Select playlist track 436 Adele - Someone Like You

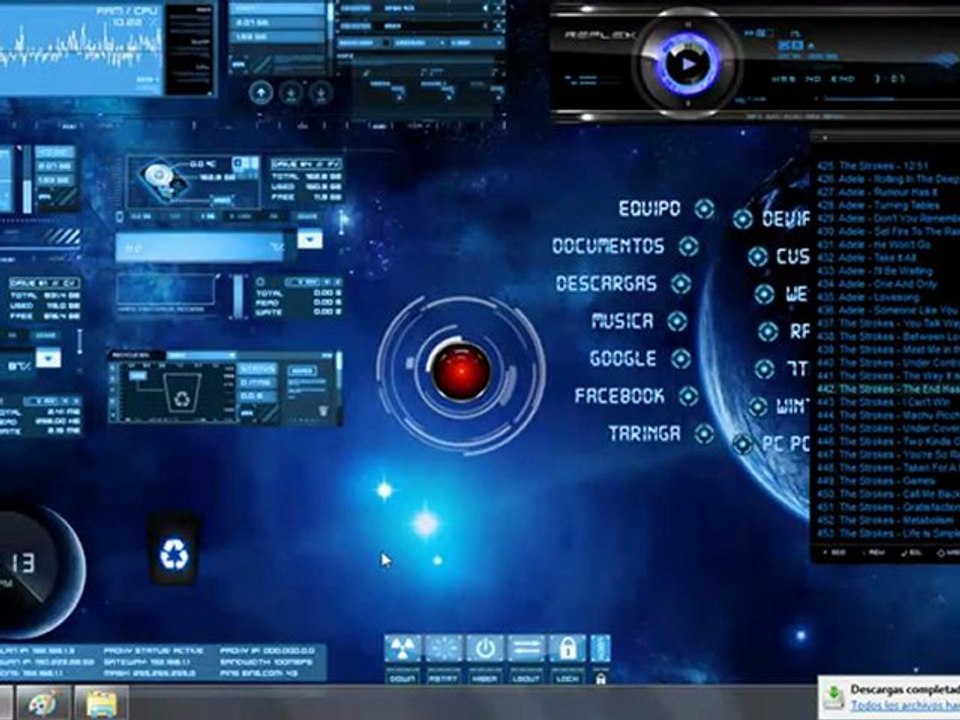coord(888,310)
